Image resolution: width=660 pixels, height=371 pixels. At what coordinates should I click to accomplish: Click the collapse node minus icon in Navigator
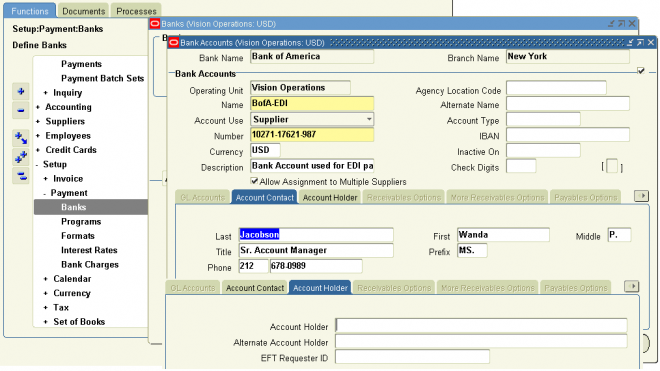pos(21,111)
